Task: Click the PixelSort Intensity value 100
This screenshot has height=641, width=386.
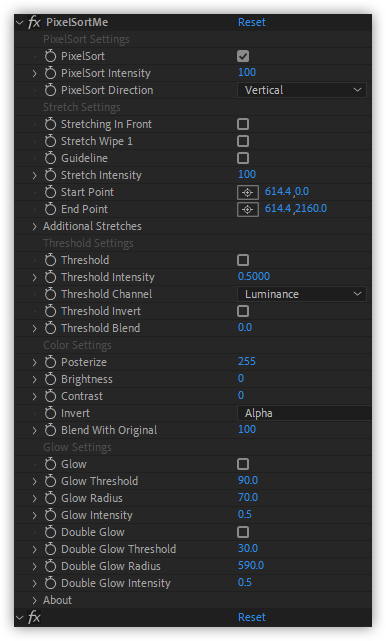Action: 247,72
